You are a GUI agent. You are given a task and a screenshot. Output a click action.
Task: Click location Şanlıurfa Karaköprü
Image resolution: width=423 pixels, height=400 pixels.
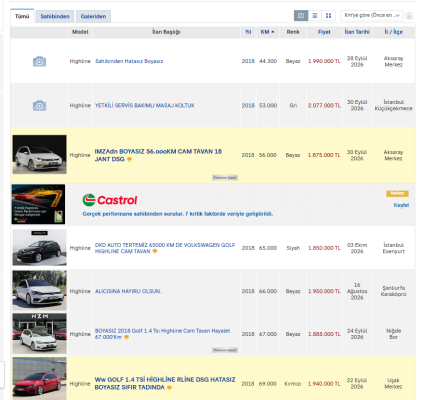pyautogui.click(x=393, y=291)
